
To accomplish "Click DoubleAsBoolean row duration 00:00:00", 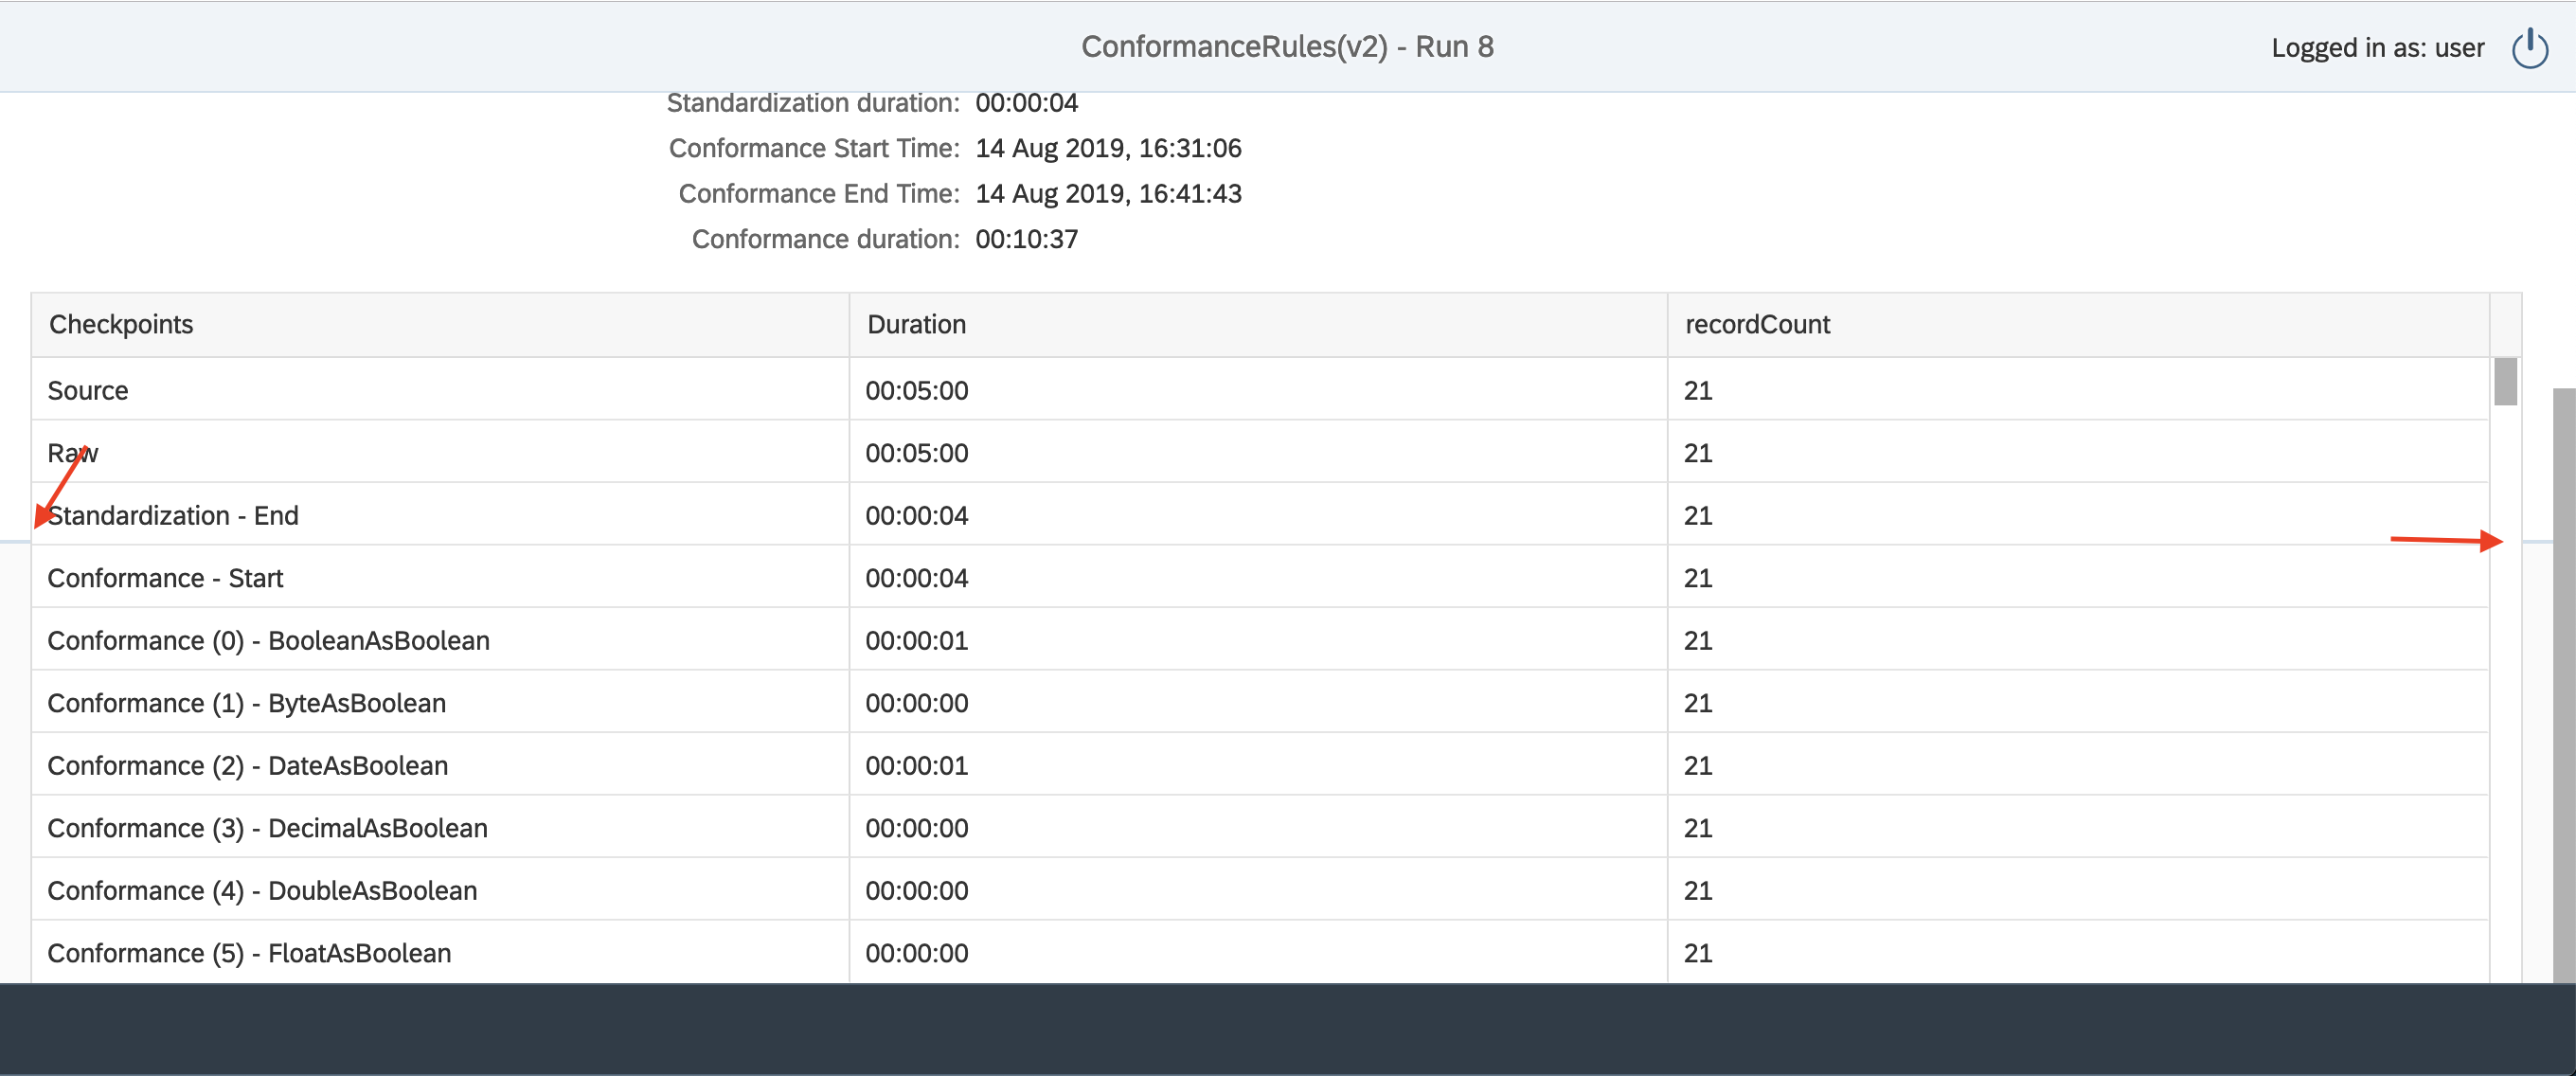I will pos(917,890).
